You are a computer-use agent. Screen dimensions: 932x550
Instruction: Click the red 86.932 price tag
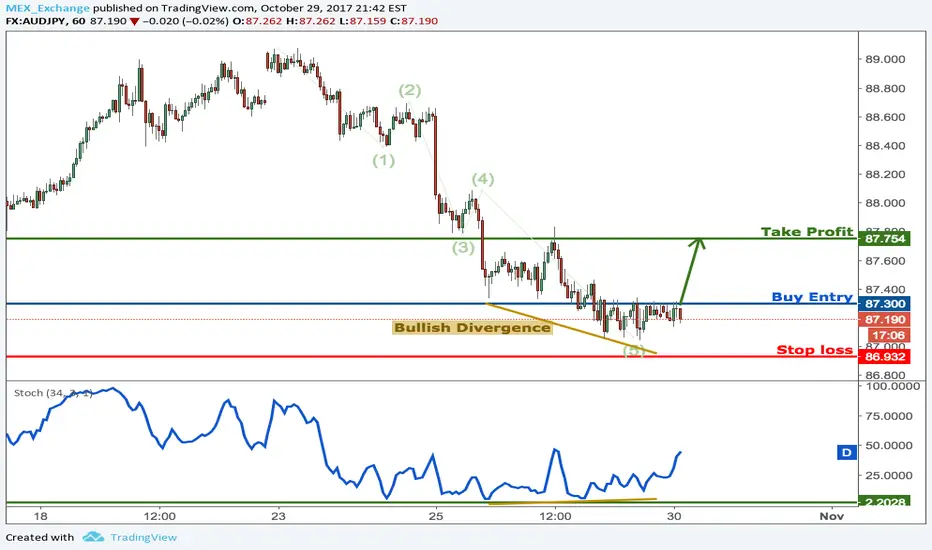884,357
